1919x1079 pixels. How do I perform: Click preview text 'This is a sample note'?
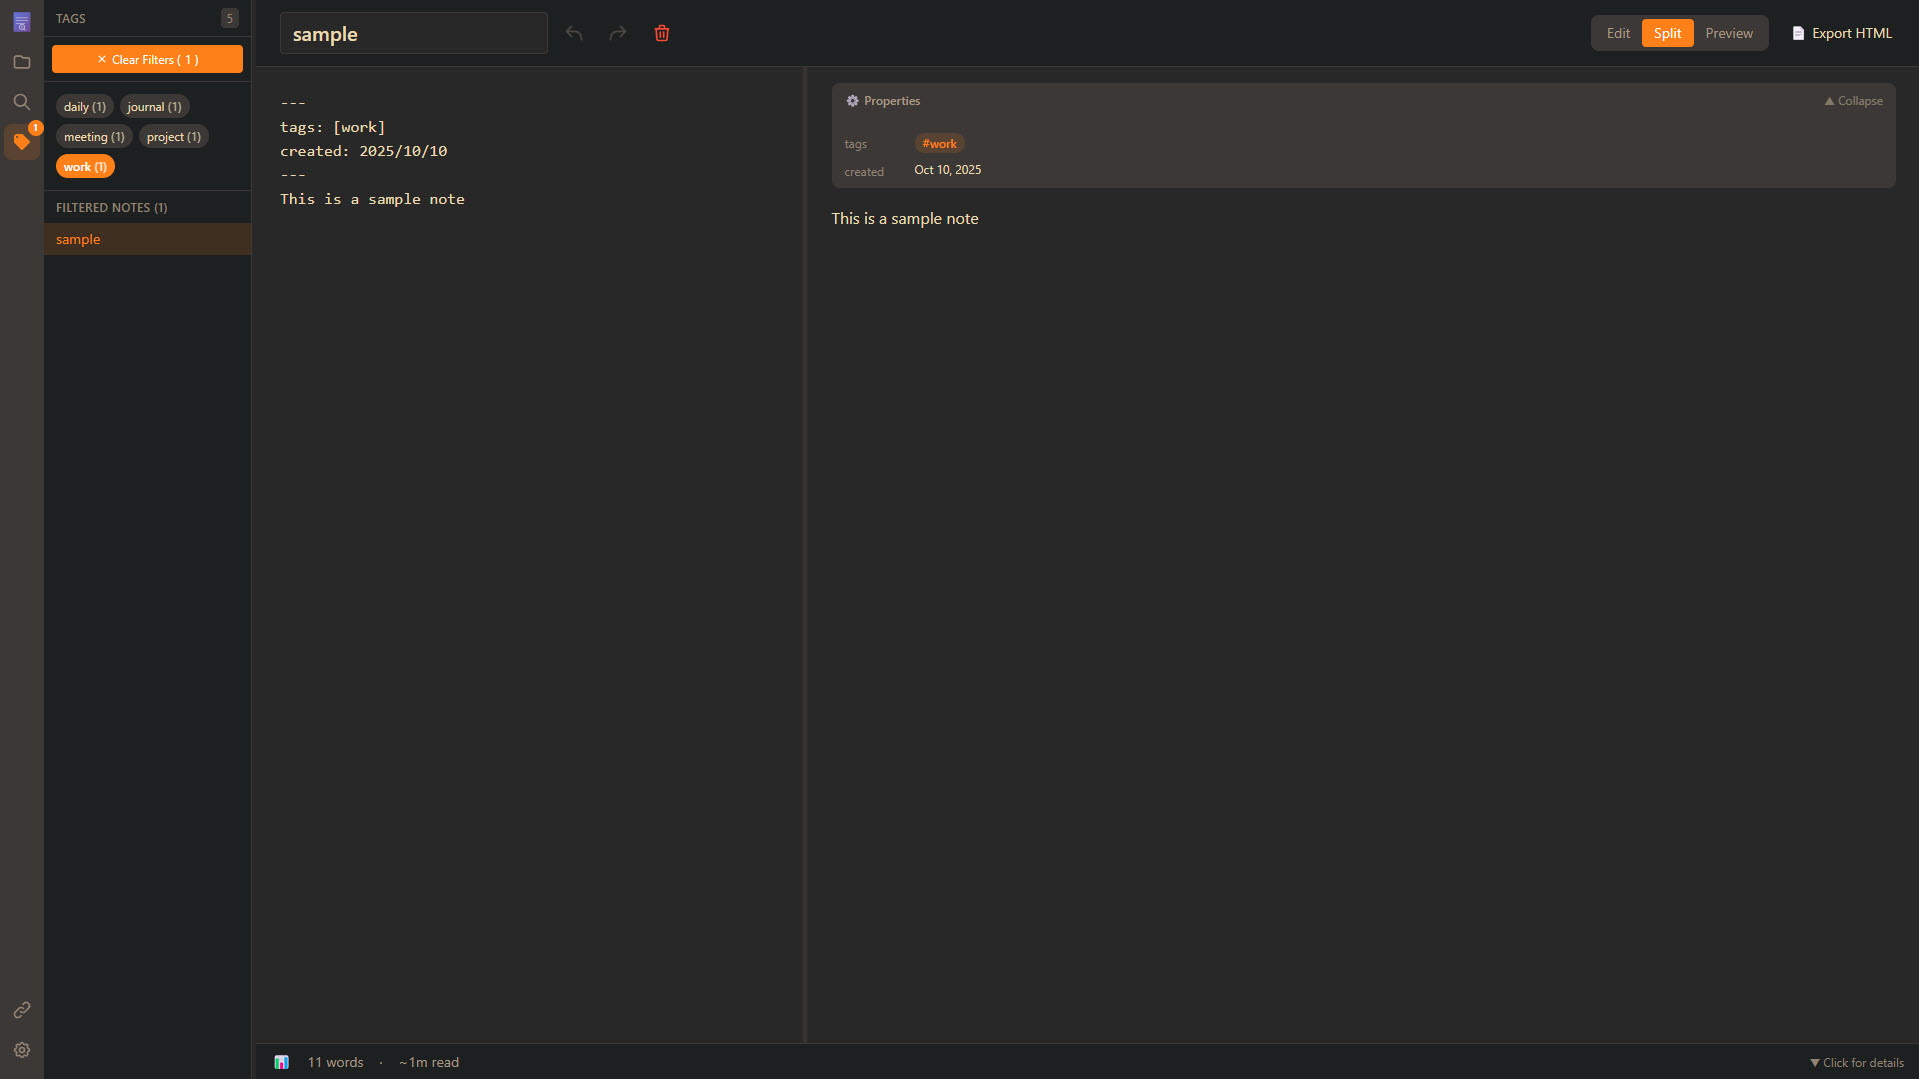pyautogui.click(x=905, y=219)
